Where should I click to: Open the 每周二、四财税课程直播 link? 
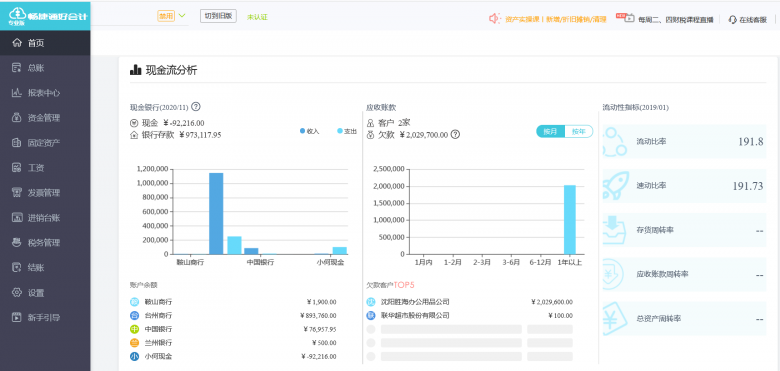[676, 19]
